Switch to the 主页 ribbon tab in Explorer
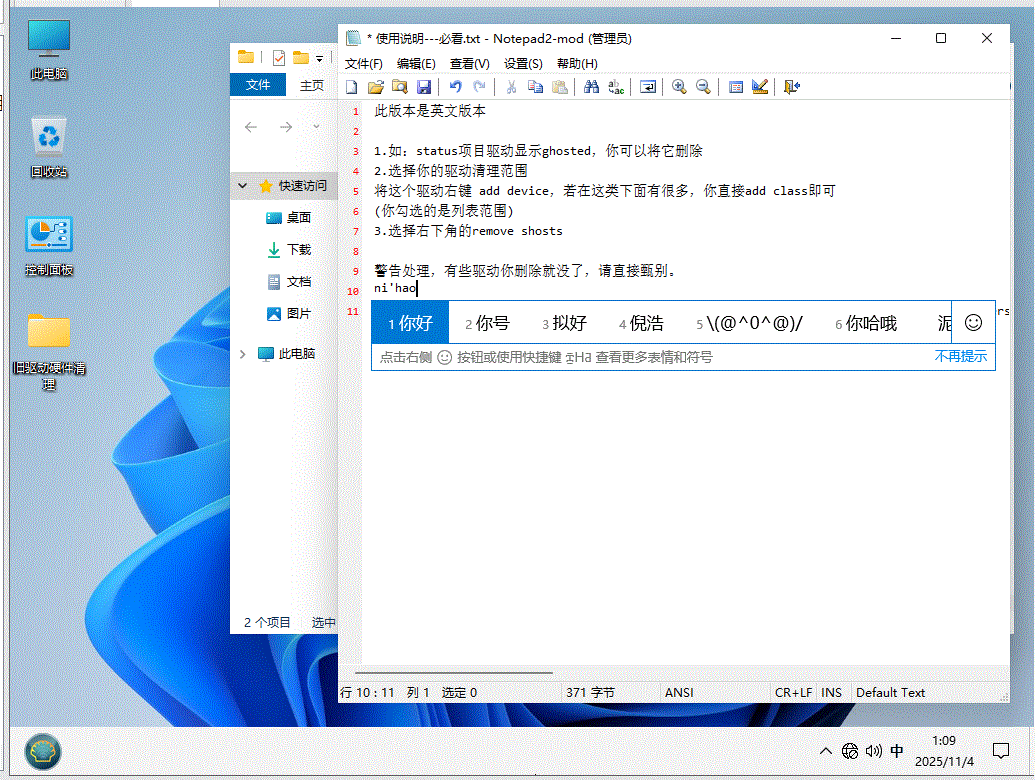Viewport: 1035px width, 780px height. 311,85
